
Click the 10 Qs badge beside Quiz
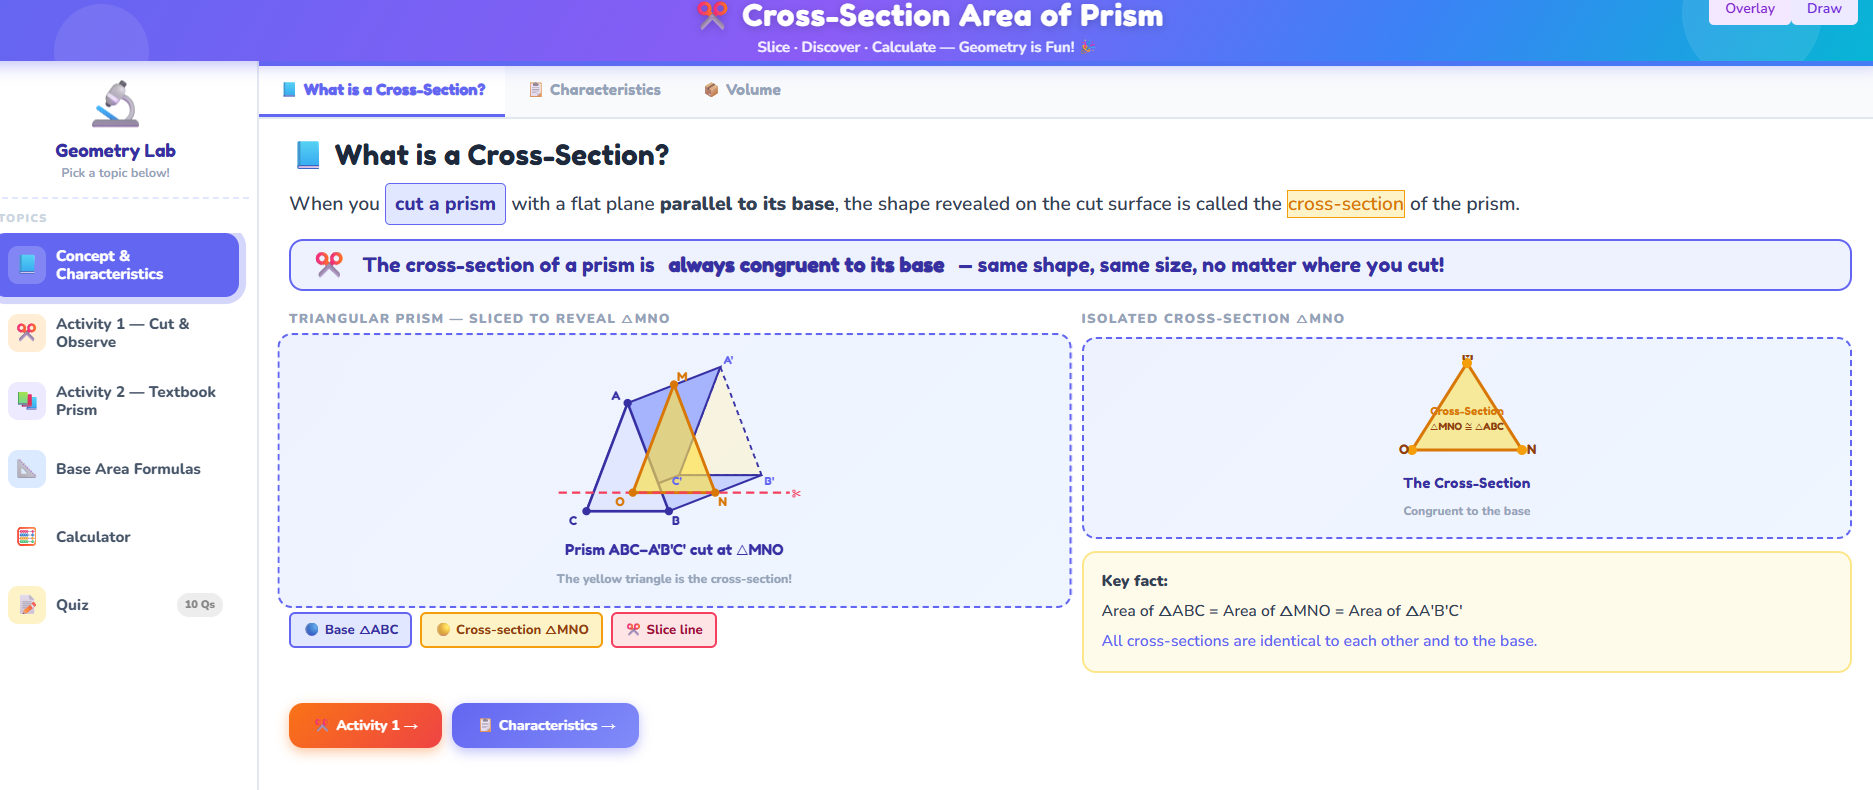pos(200,604)
